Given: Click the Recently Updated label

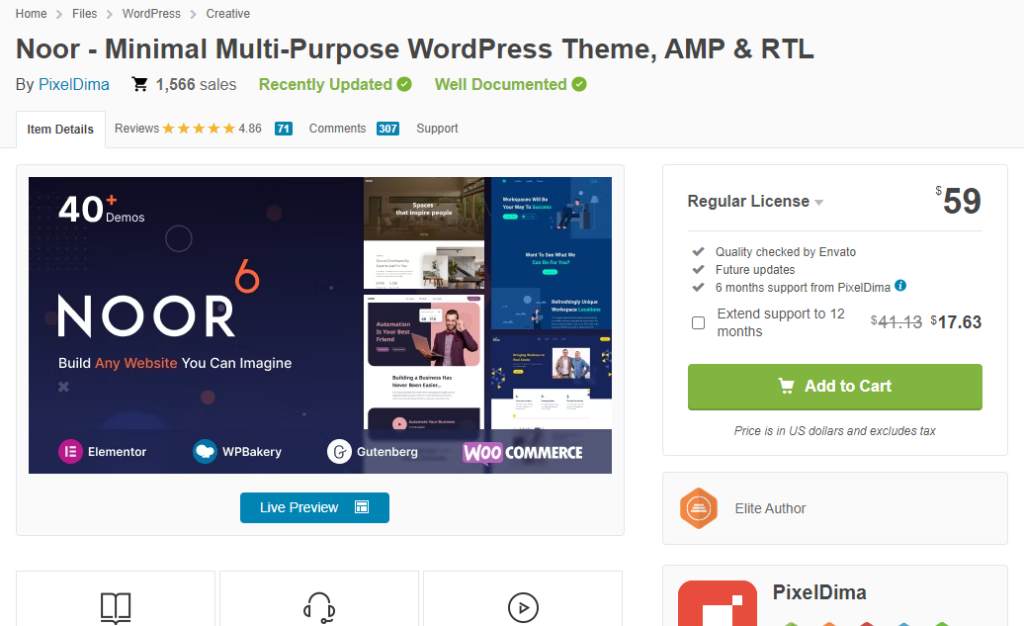Looking at the screenshot, I should [325, 84].
